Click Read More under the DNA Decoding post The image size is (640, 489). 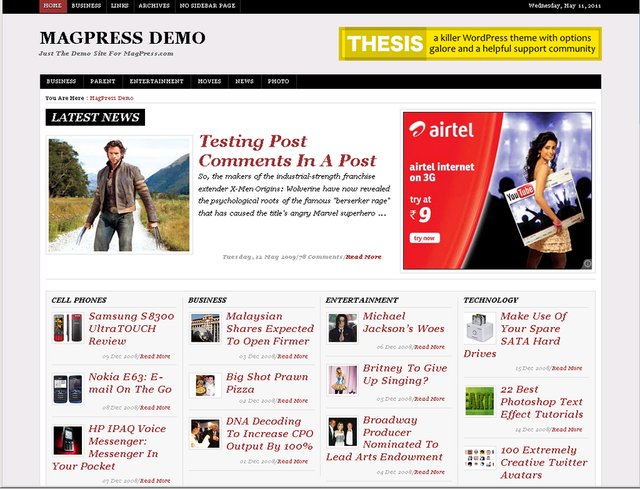293,462
